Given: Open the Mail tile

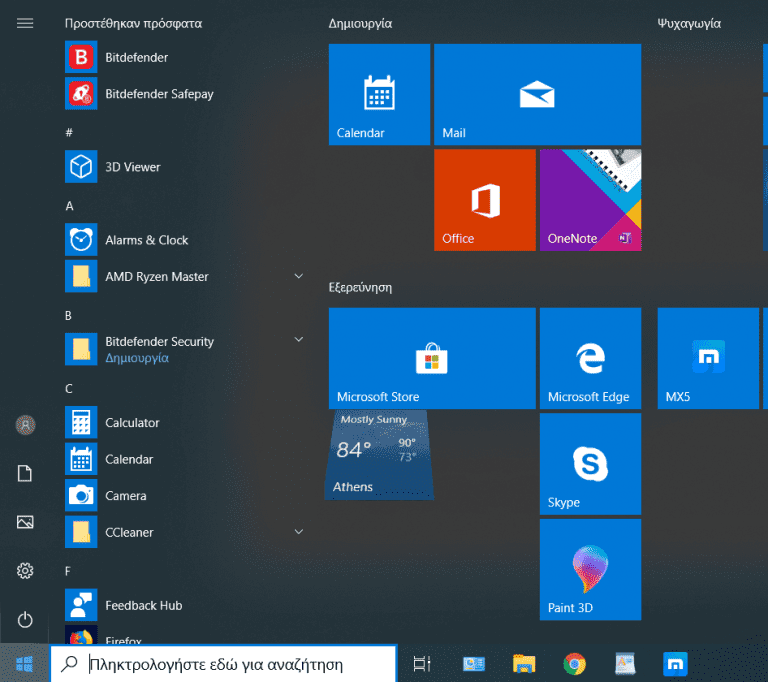Looking at the screenshot, I should coord(537,95).
